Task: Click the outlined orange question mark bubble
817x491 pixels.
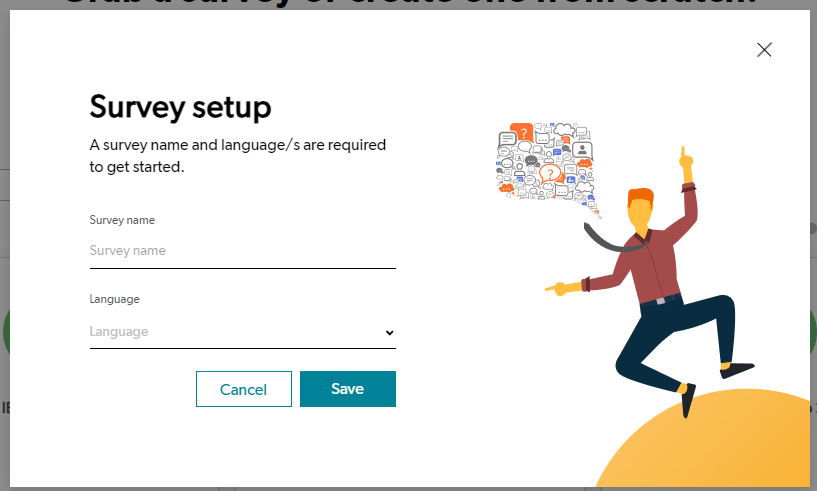Action: (x=548, y=173)
